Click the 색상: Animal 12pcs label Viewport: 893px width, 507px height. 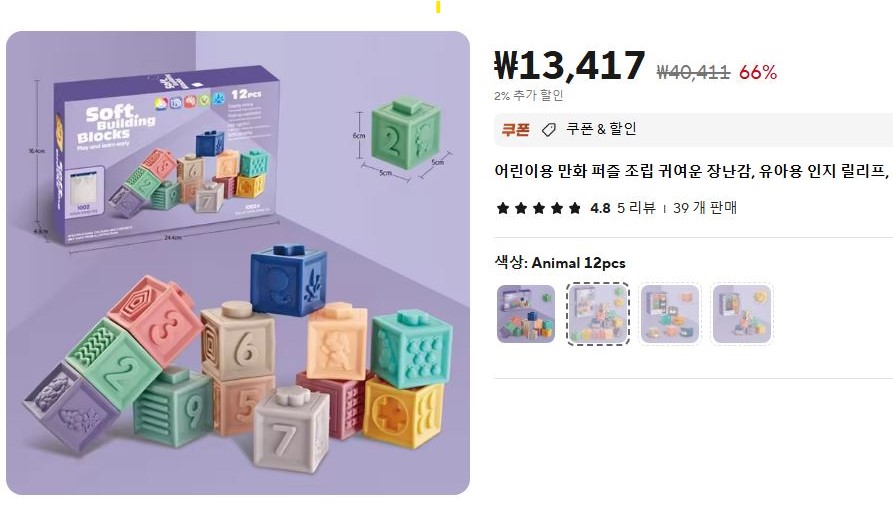[560, 263]
